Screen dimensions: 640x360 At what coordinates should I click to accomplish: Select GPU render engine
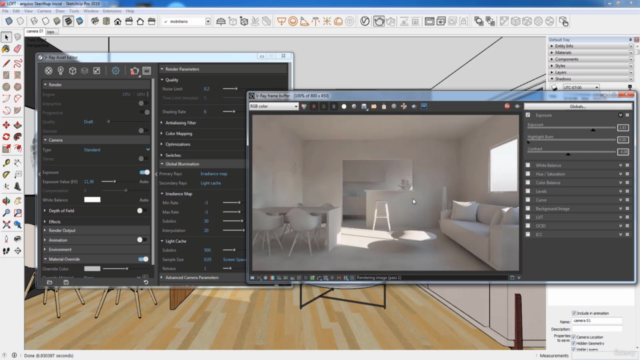click(x=140, y=94)
